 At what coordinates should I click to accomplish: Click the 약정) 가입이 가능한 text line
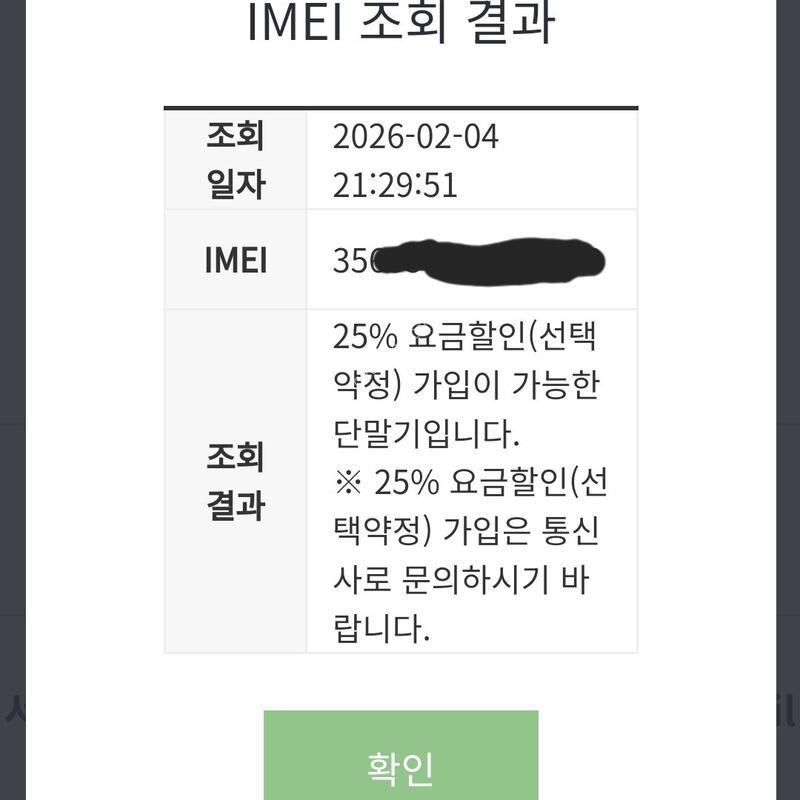click(465, 387)
